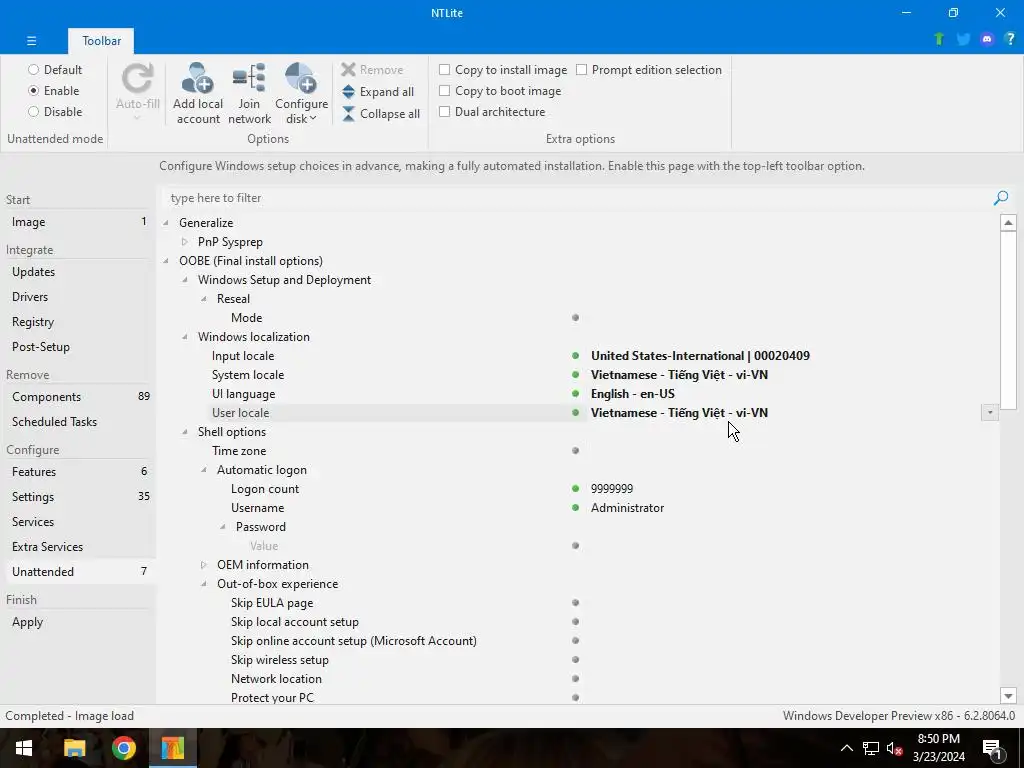Viewport: 1024px width, 768px height.
Task: Show hidden system tray icons
Action: click(846, 748)
